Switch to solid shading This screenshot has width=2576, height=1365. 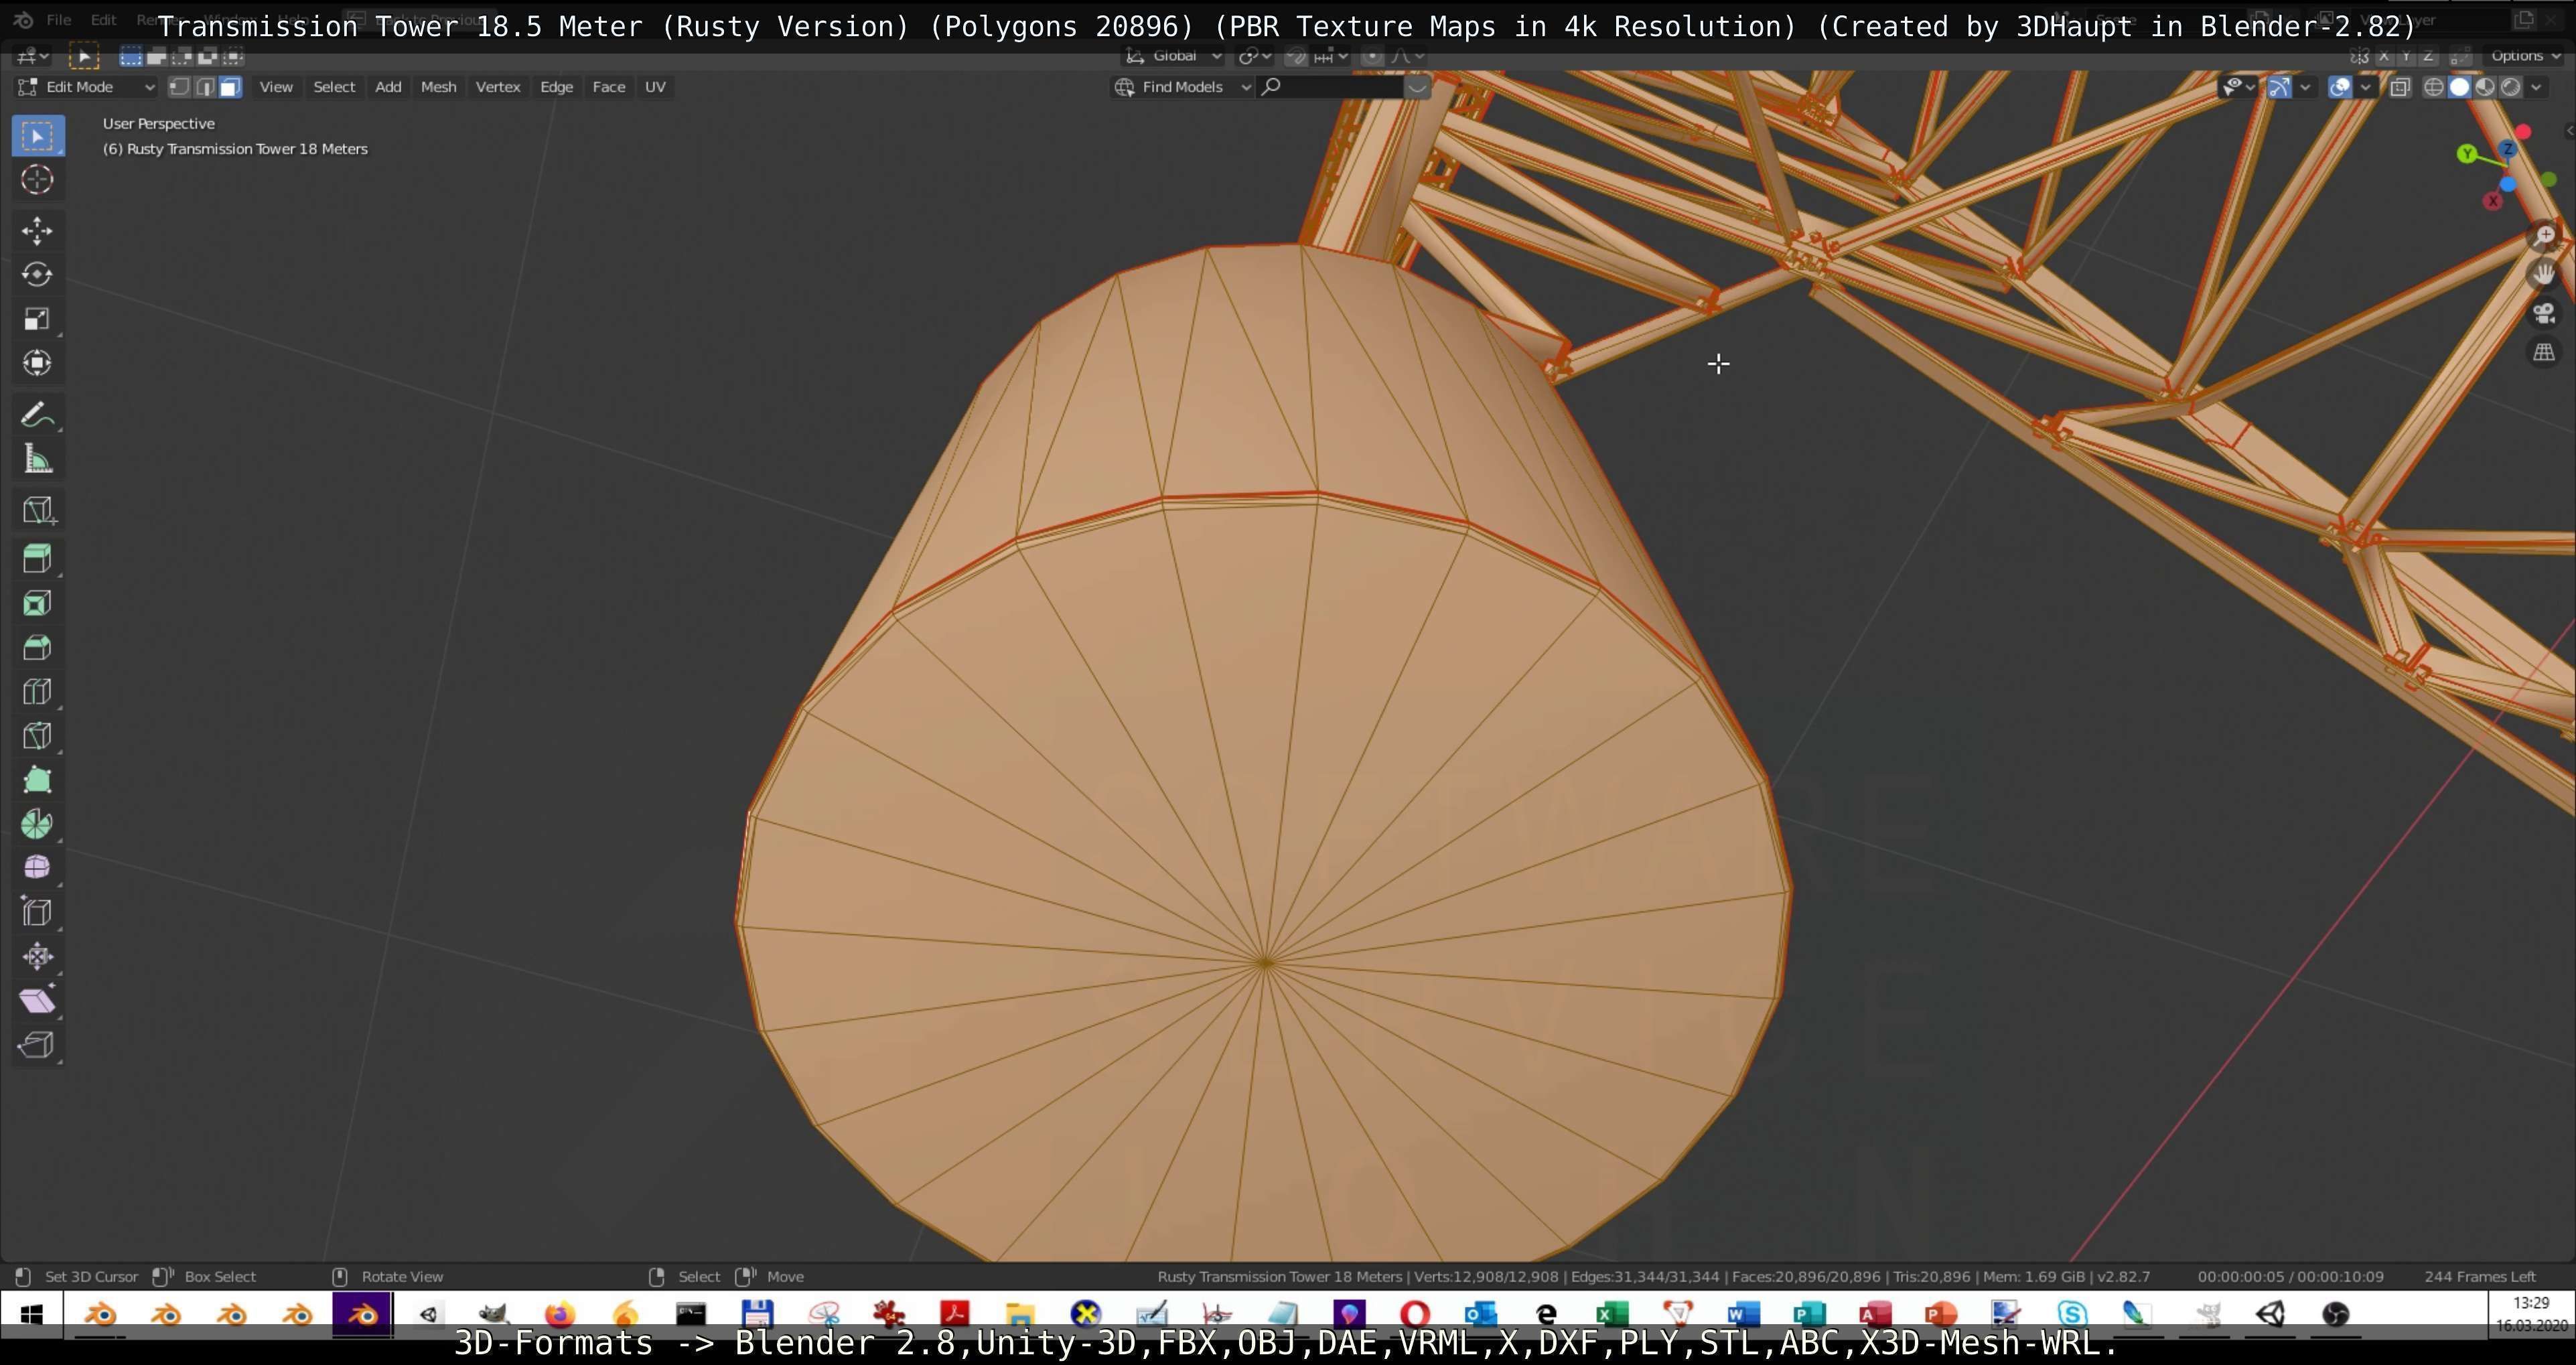point(2460,87)
